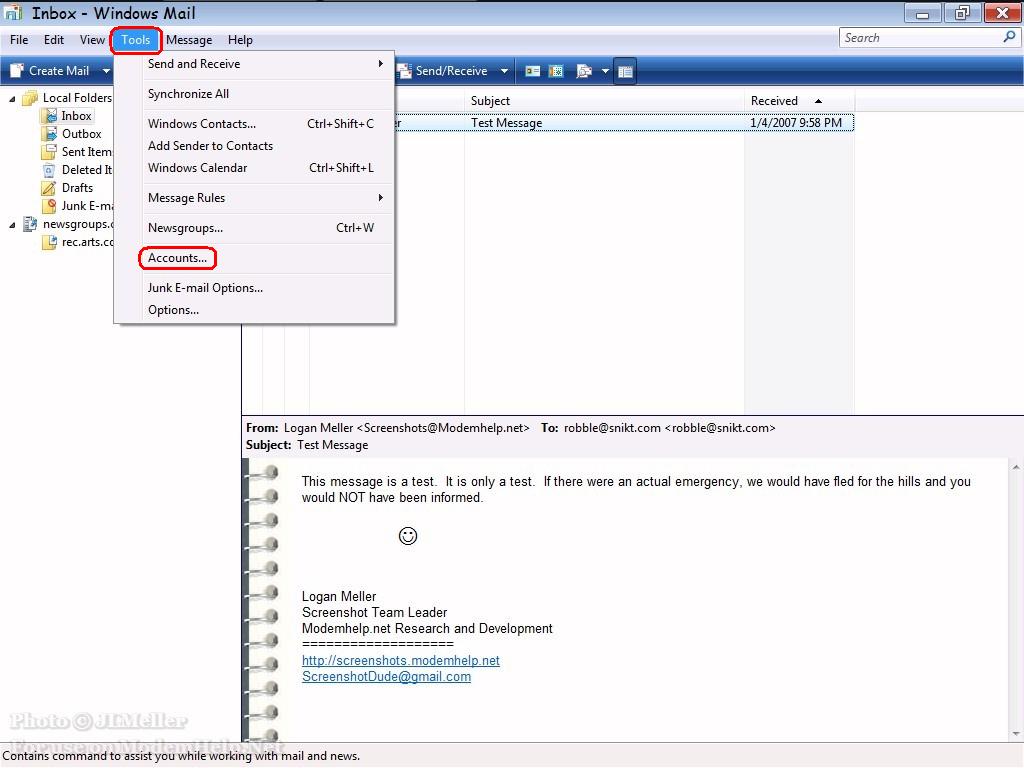Click the search magnifier icon

pyautogui.click(x=1009, y=37)
